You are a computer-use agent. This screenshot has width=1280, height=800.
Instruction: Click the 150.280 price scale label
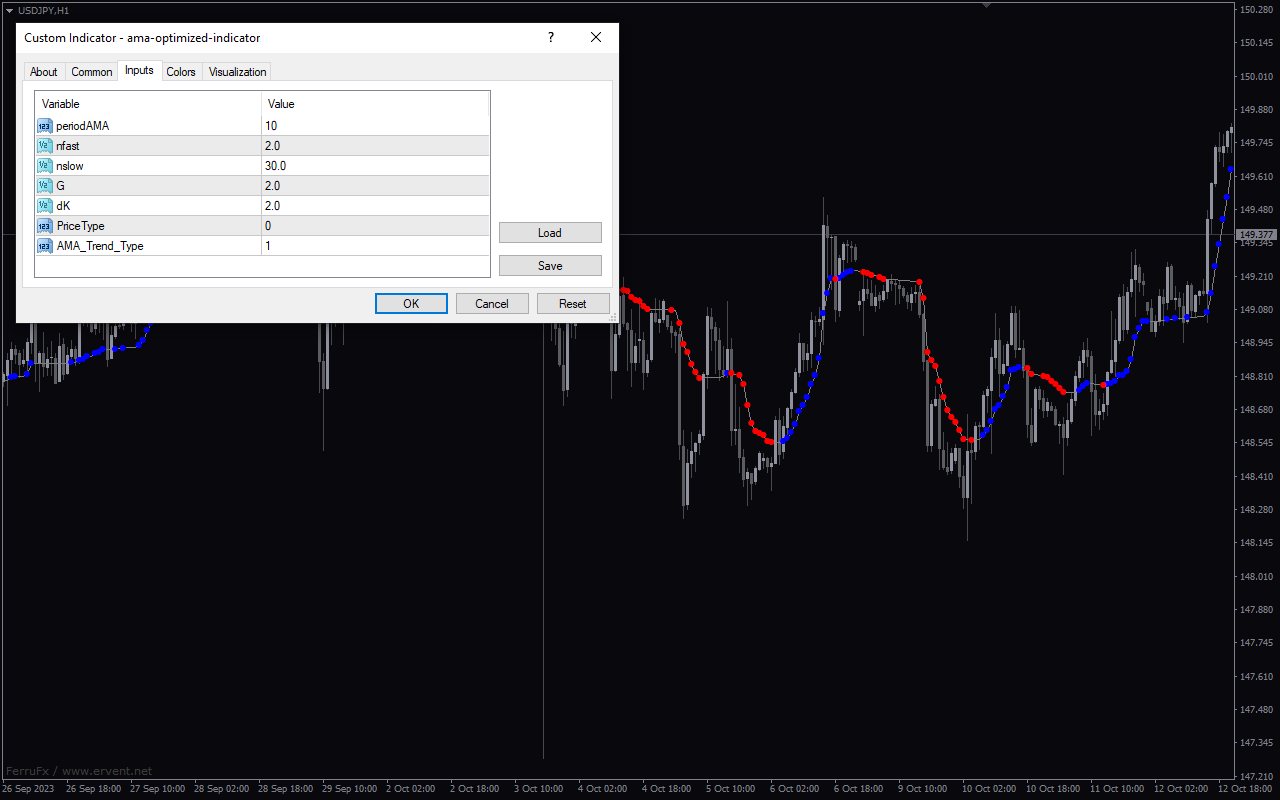(x=1256, y=10)
